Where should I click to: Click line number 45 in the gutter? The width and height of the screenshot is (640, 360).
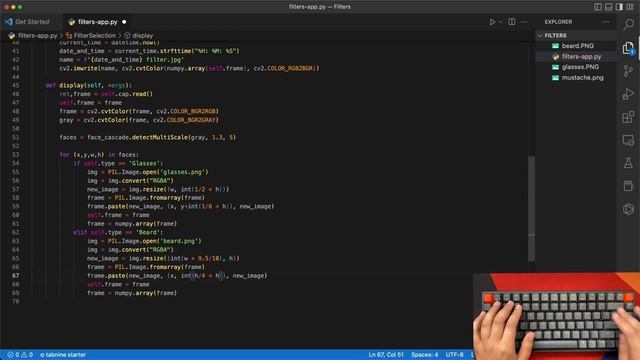coord(16,85)
